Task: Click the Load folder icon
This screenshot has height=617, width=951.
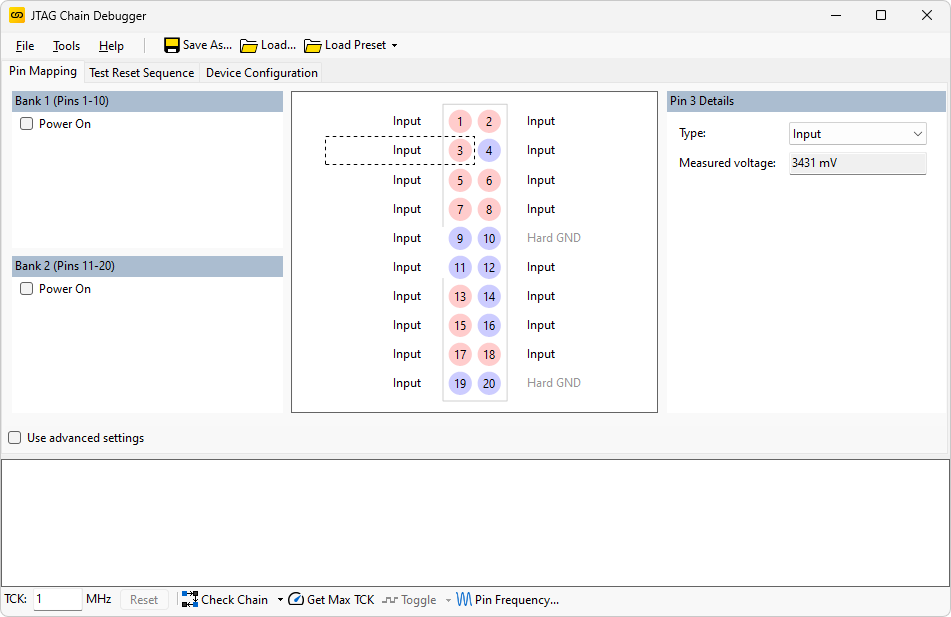Action: pyautogui.click(x=249, y=45)
